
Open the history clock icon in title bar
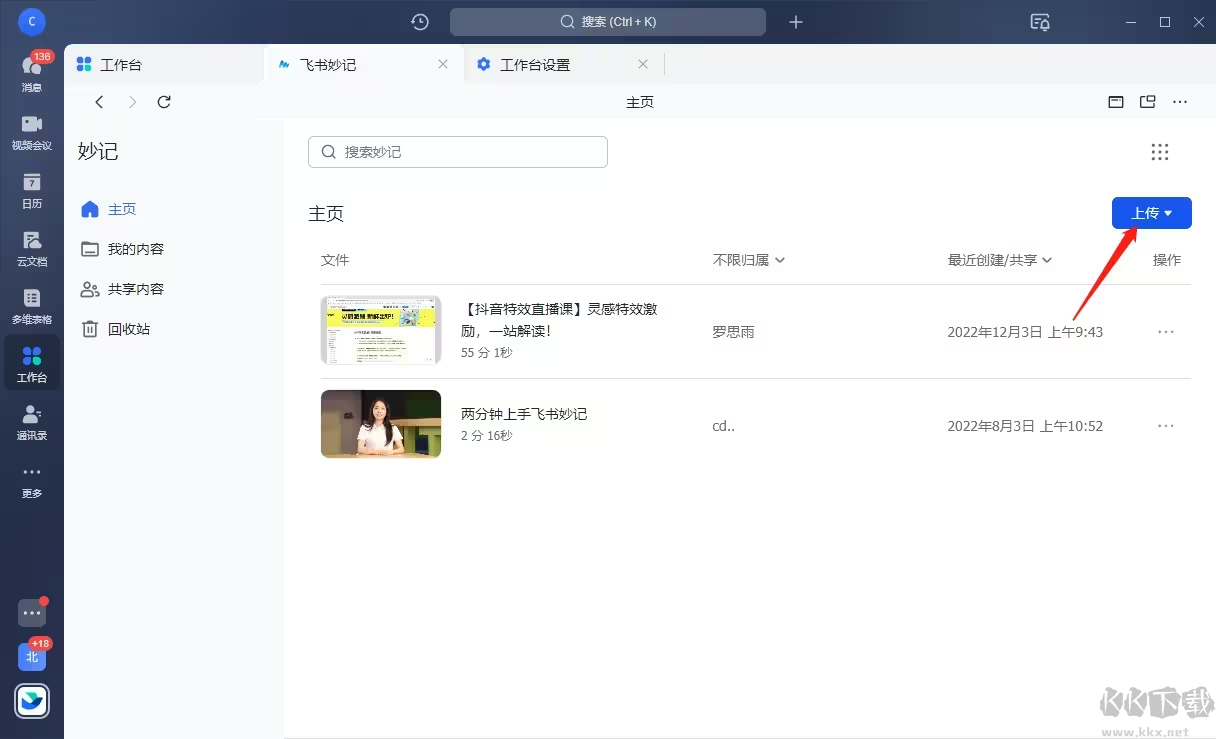[420, 21]
